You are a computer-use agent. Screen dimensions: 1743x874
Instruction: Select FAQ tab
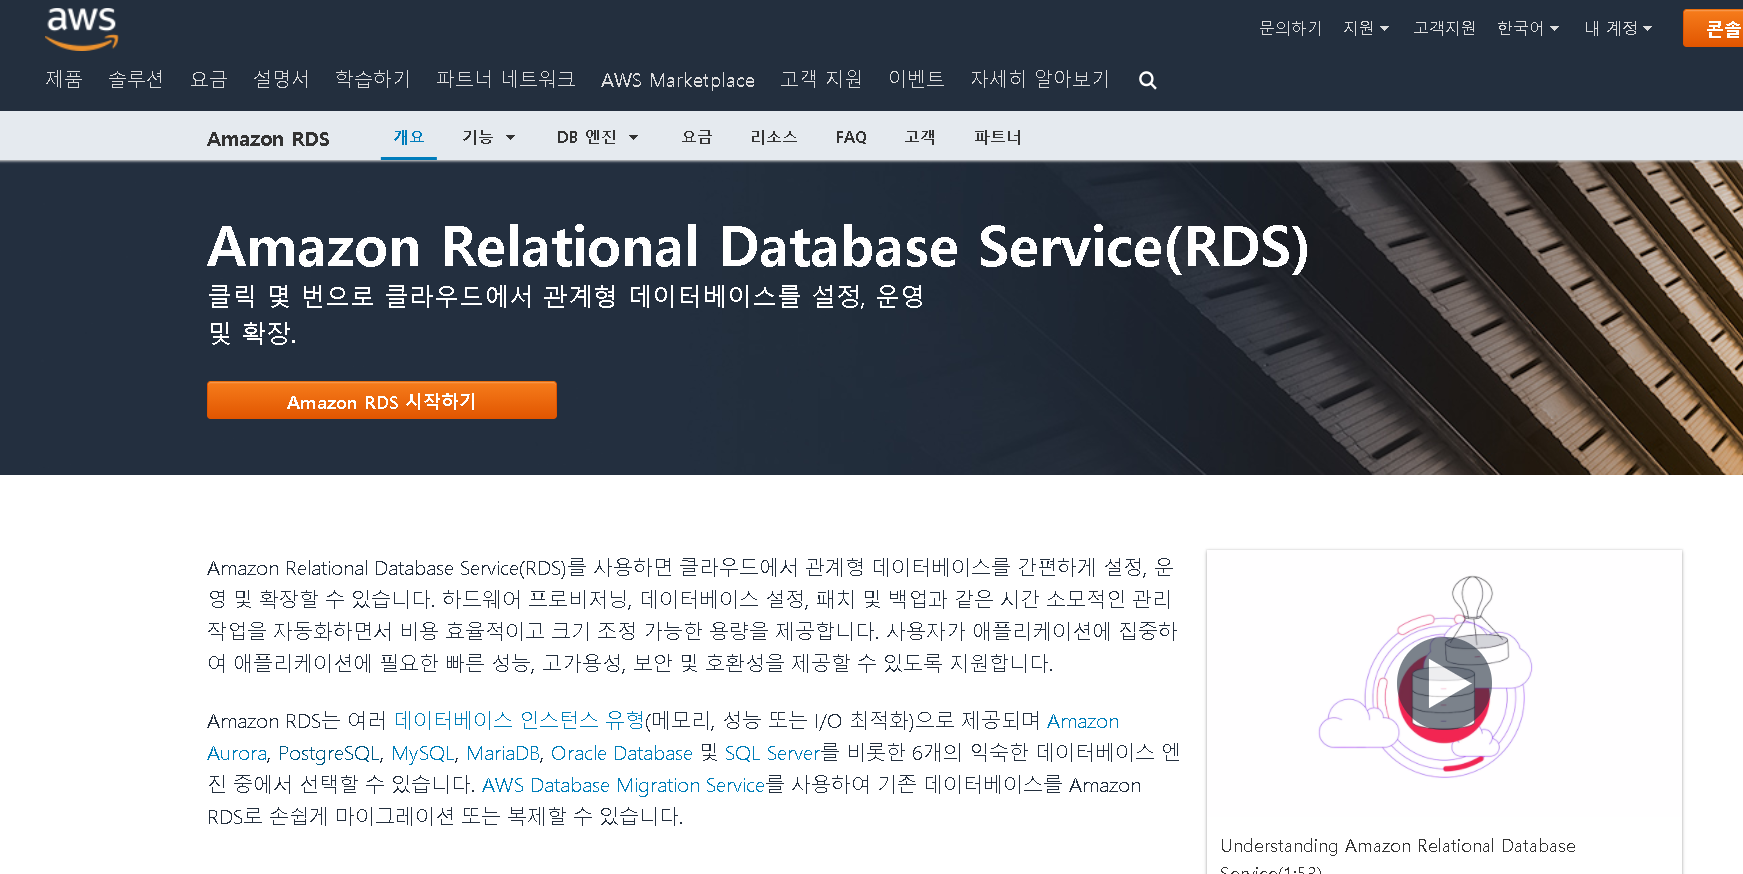[851, 137]
